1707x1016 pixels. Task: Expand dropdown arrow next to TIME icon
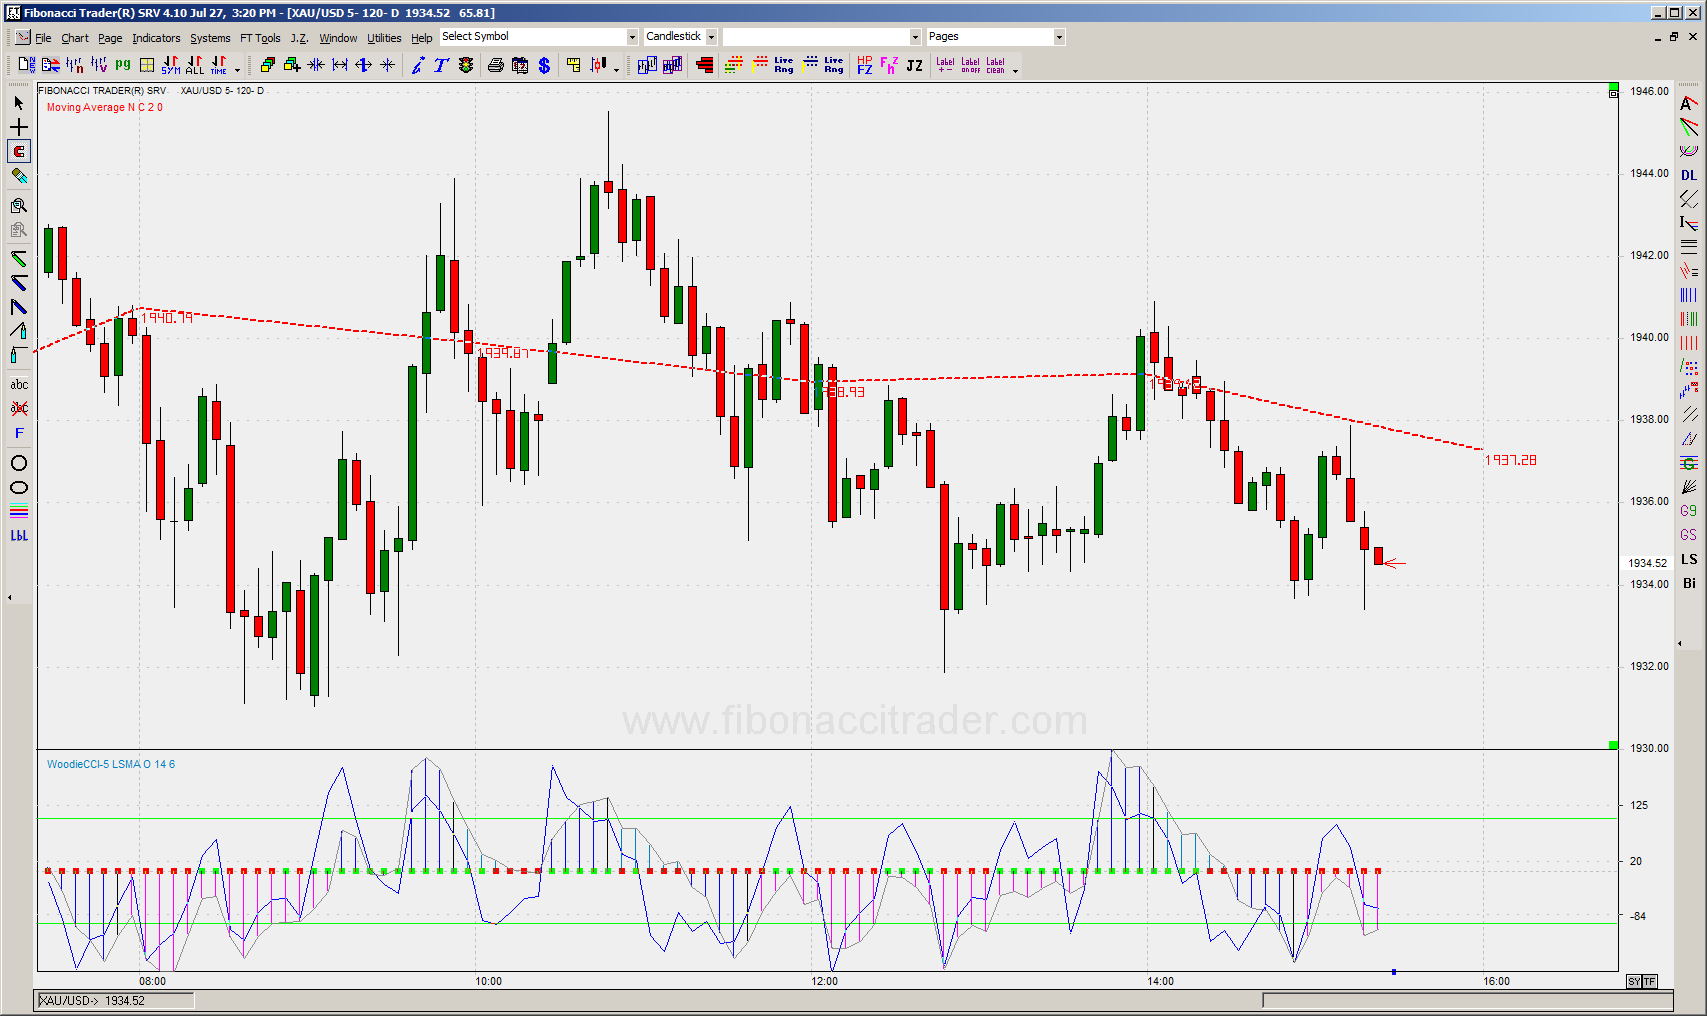coord(237,70)
